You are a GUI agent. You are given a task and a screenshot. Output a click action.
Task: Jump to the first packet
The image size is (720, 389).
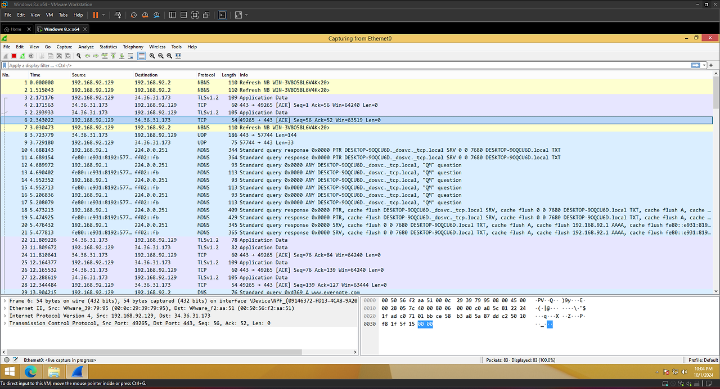pyautogui.click(x=113, y=56)
